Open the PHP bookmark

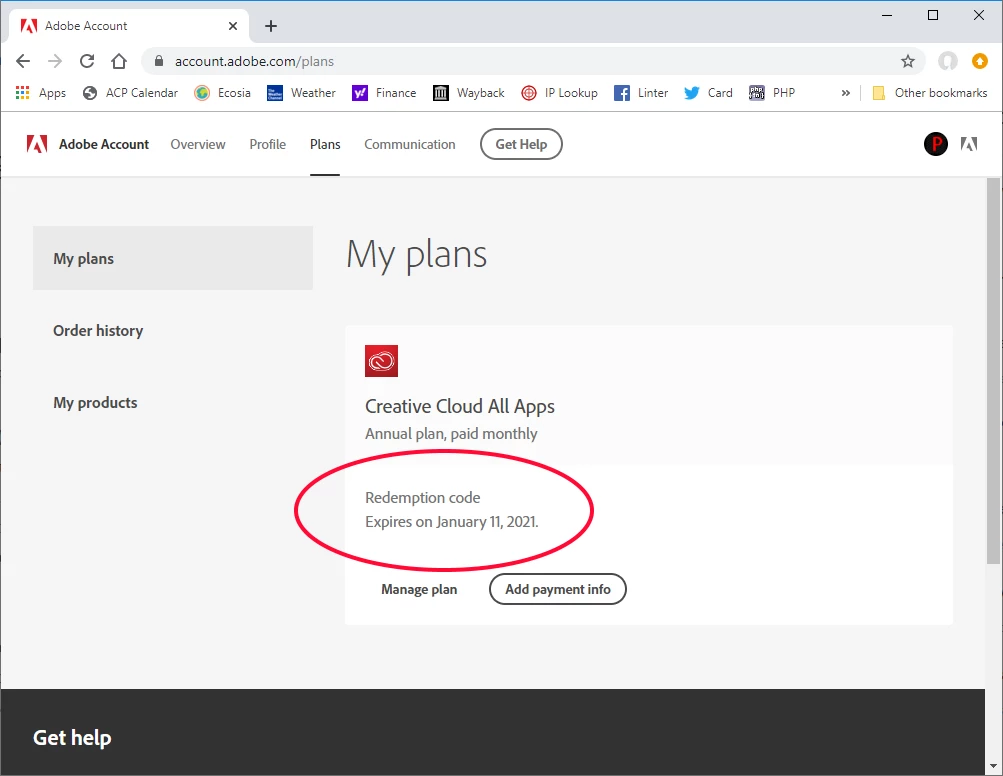tap(772, 93)
